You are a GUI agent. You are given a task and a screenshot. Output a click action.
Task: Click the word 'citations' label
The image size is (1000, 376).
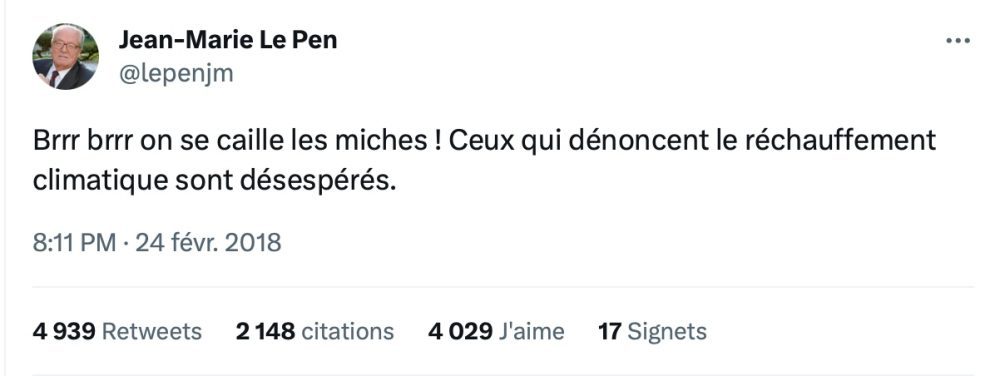(x=348, y=331)
